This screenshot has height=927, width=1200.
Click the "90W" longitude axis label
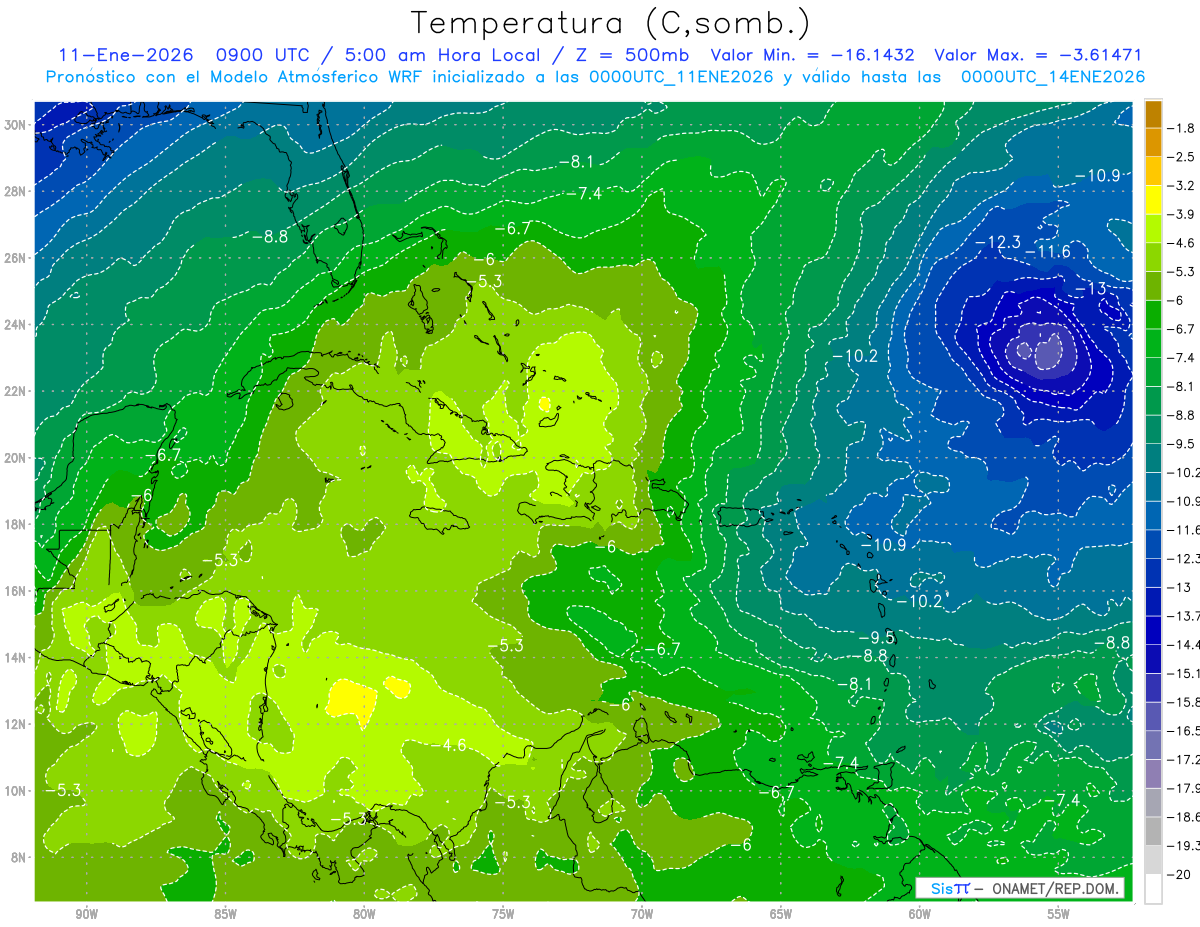(86, 914)
